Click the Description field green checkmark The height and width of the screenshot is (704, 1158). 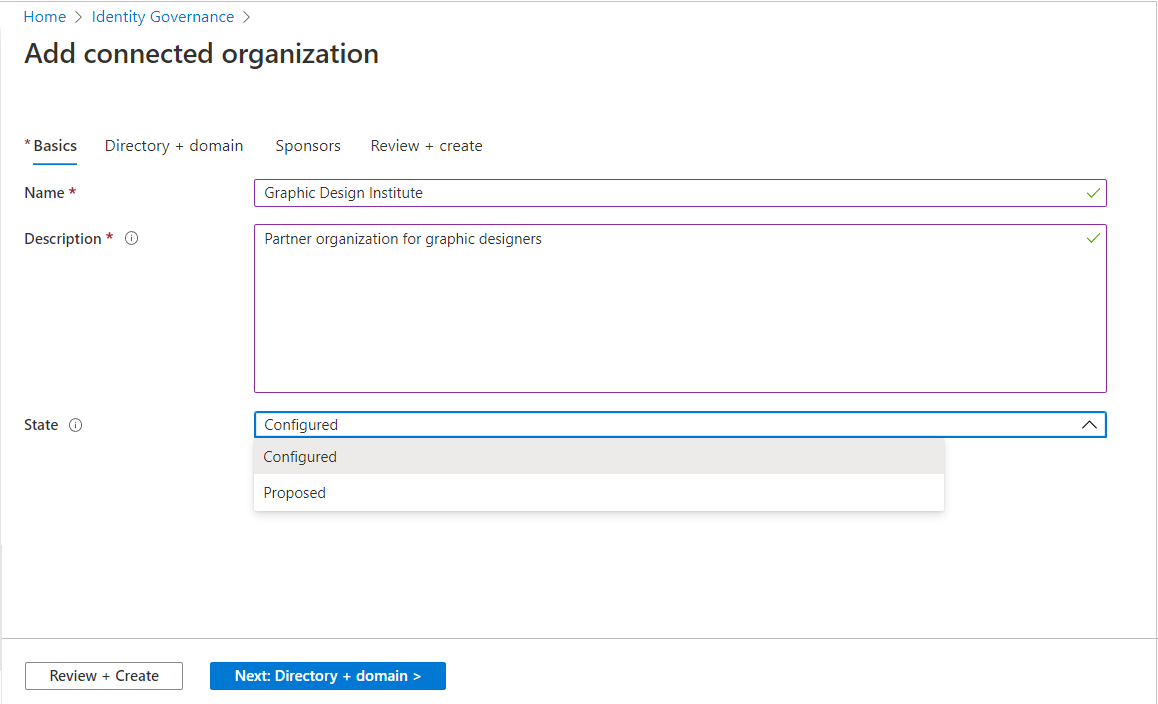coord(1093,239)
